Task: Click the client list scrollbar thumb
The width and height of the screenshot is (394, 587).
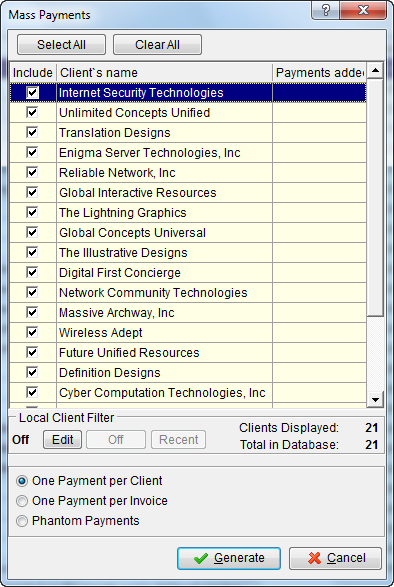Action: click(375, 197)
